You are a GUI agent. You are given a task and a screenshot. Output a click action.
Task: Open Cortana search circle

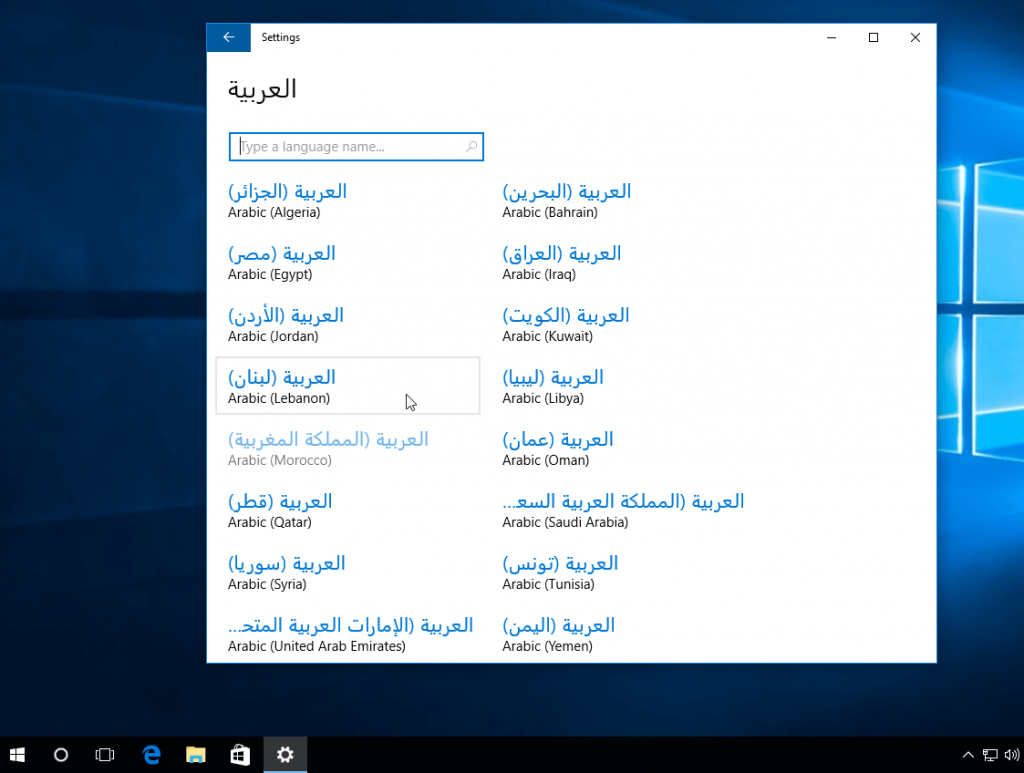click(61, 755)
